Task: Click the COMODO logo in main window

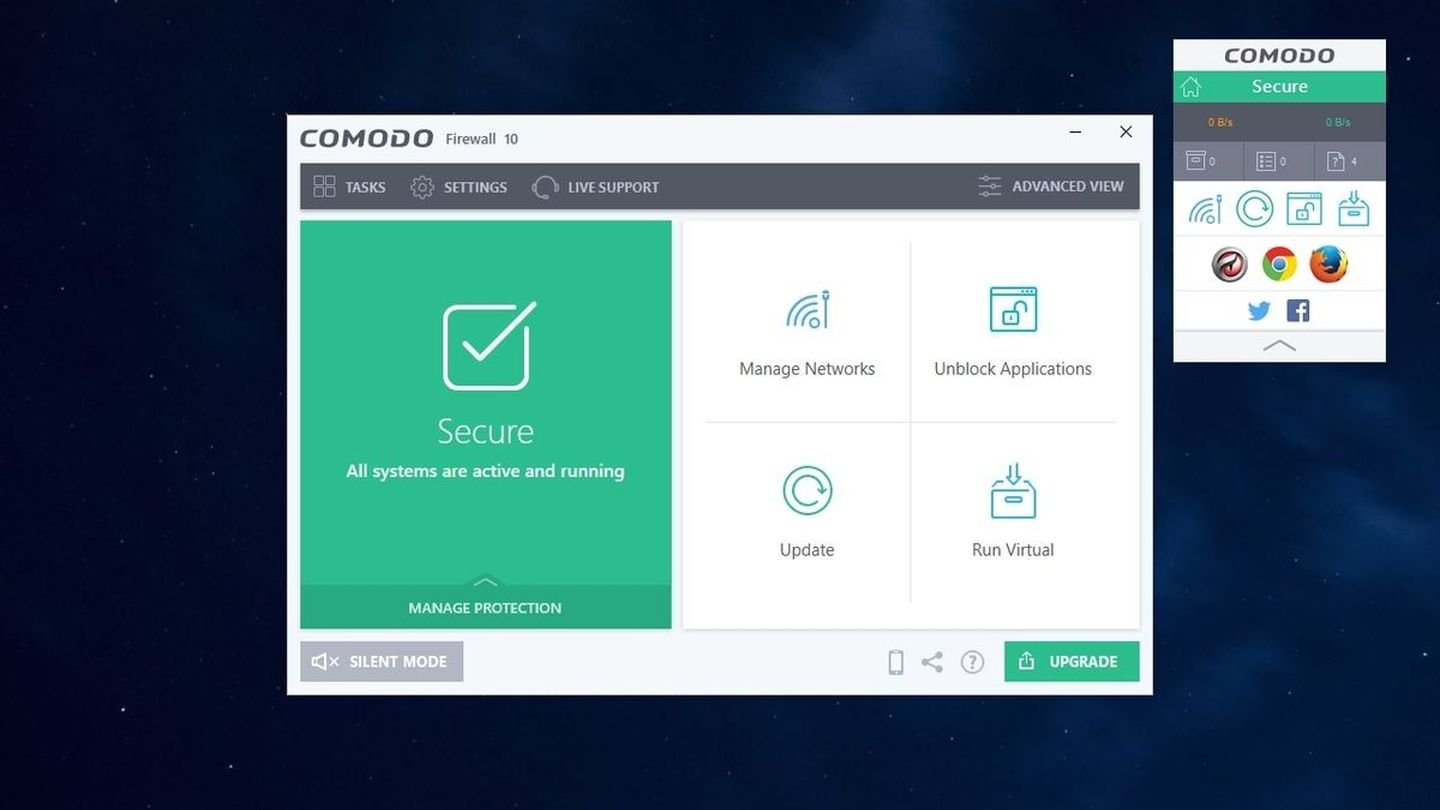Action: tap(366, 138)
